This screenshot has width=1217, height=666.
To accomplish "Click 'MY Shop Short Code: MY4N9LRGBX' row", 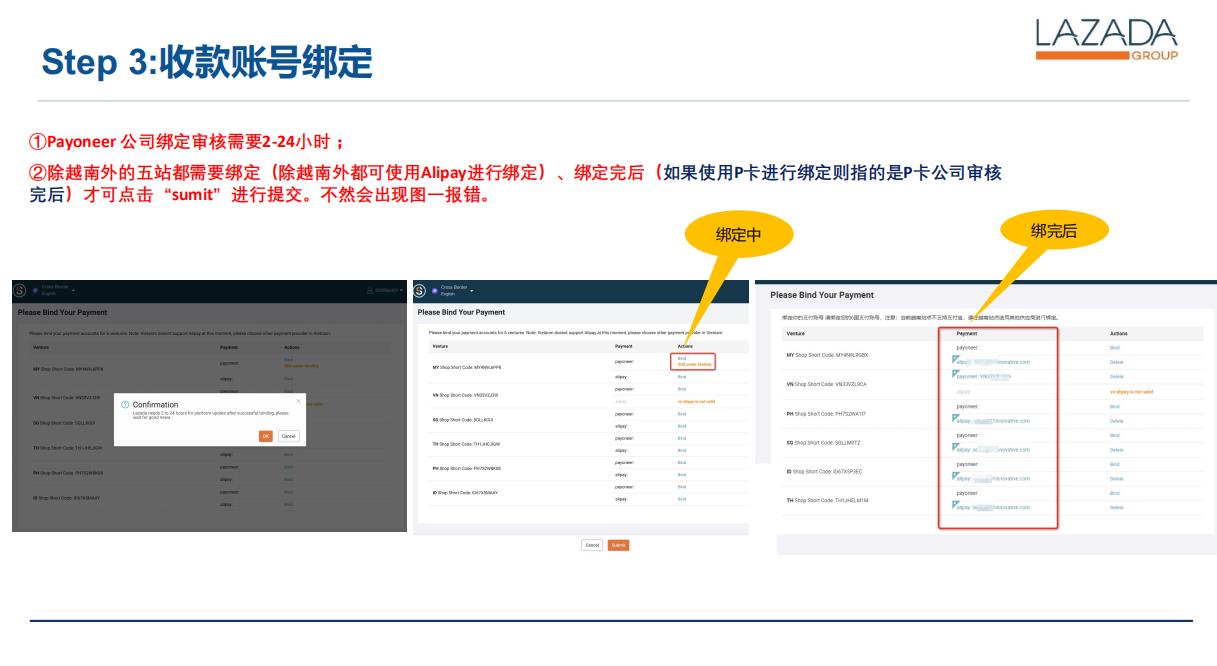I will click(x=827, y=355).
